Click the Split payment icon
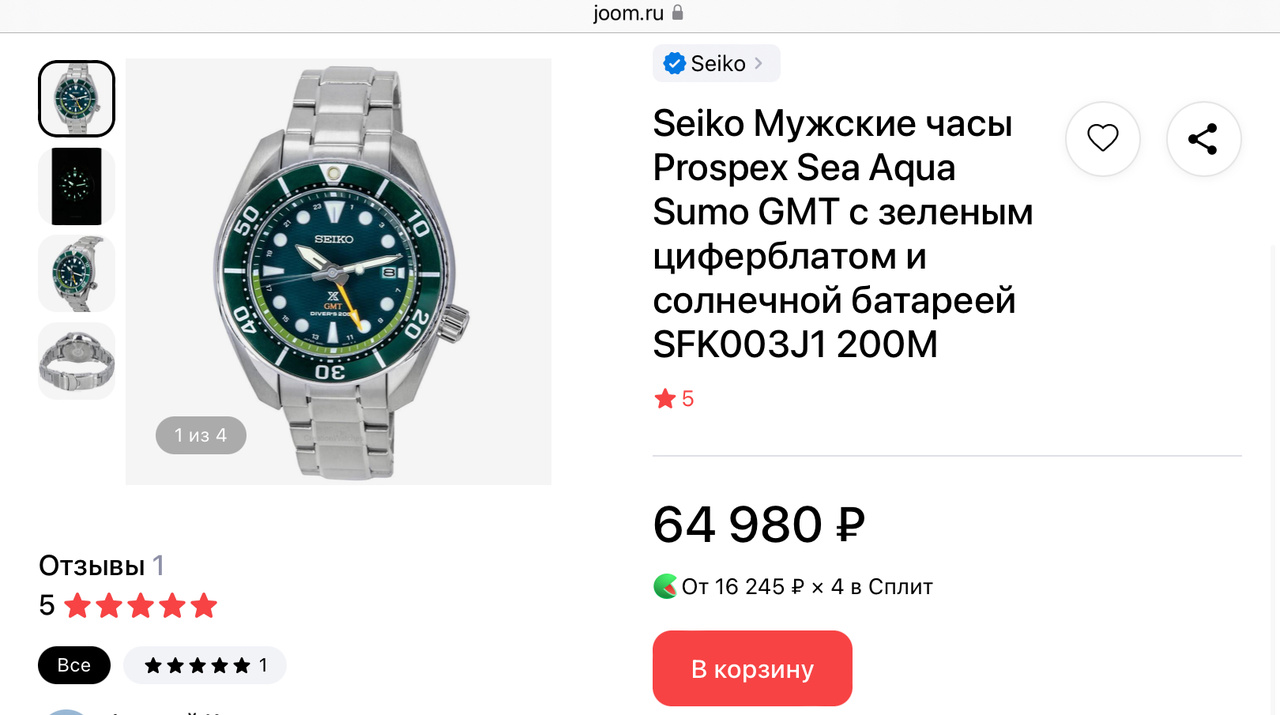The image size is (1280, 715). [665, 586]
